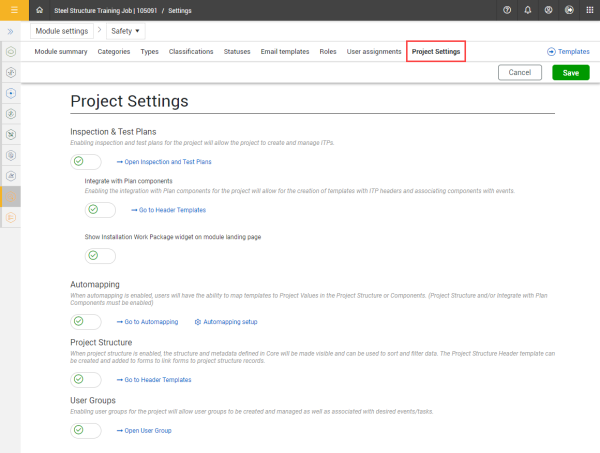This screenshot has height=453, width=600.
Task: Switch to the Email templates tab
Action: [285, 51]
